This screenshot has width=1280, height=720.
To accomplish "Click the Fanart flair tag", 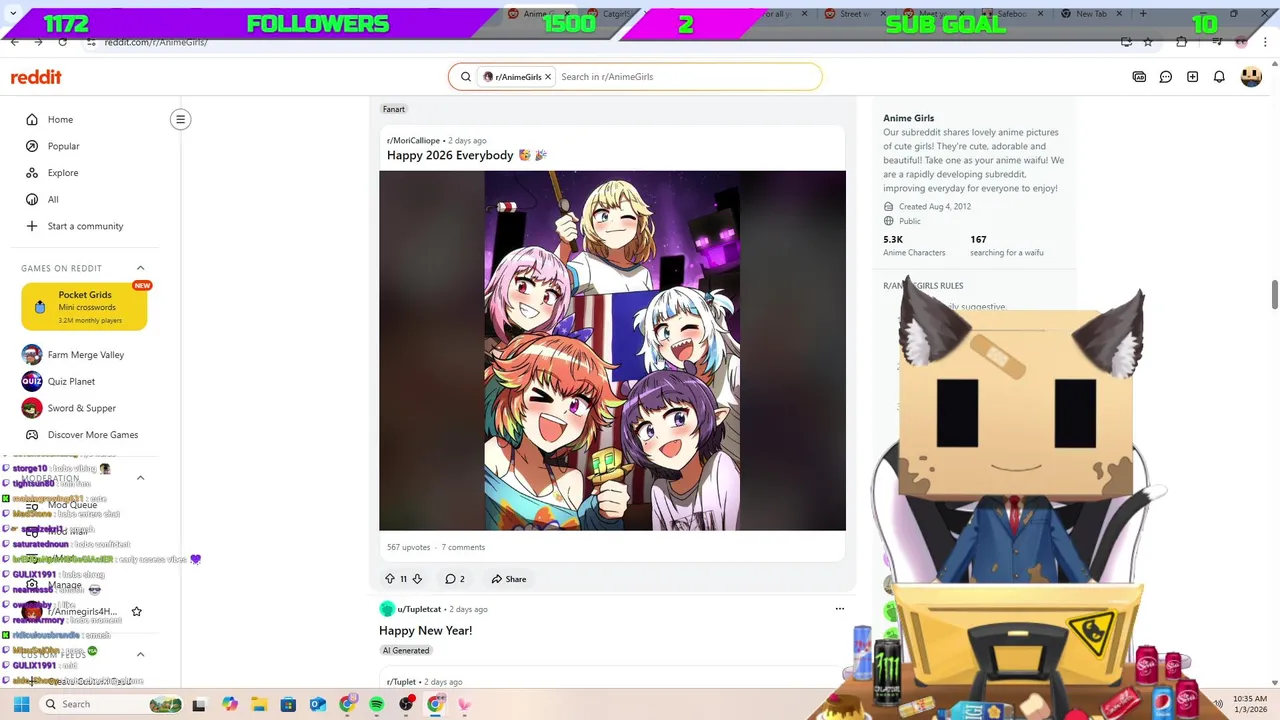I will [394, 109].
